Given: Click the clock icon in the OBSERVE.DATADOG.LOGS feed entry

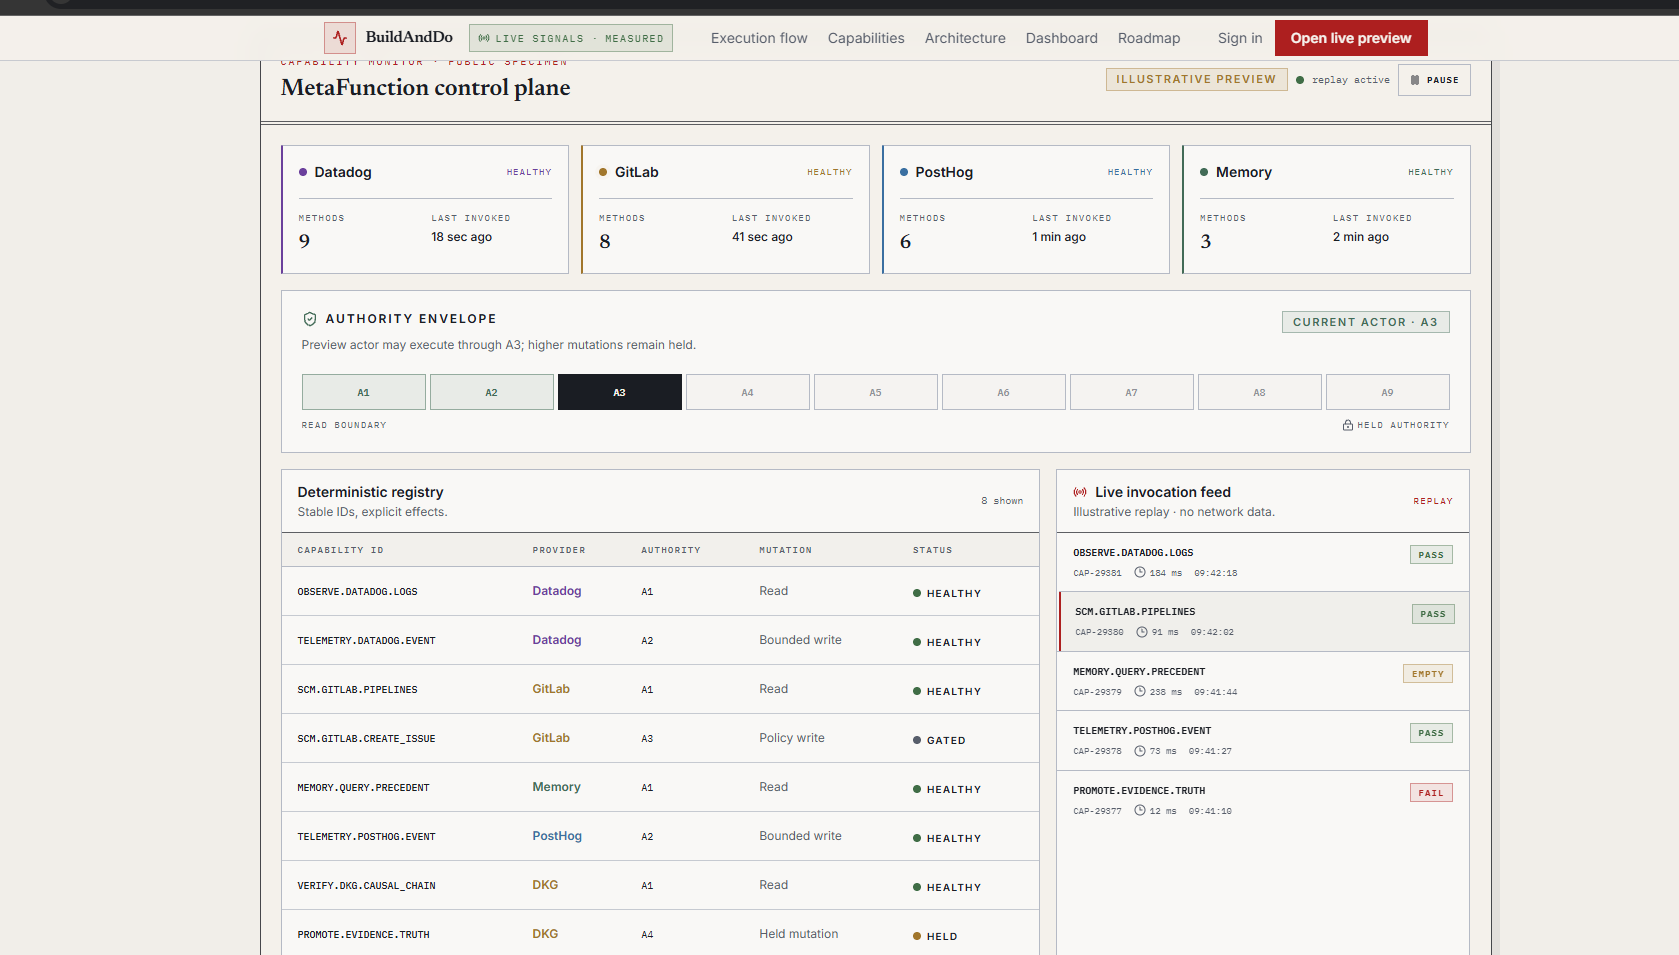Looking at the screenshot, I should pos(1139,573).
